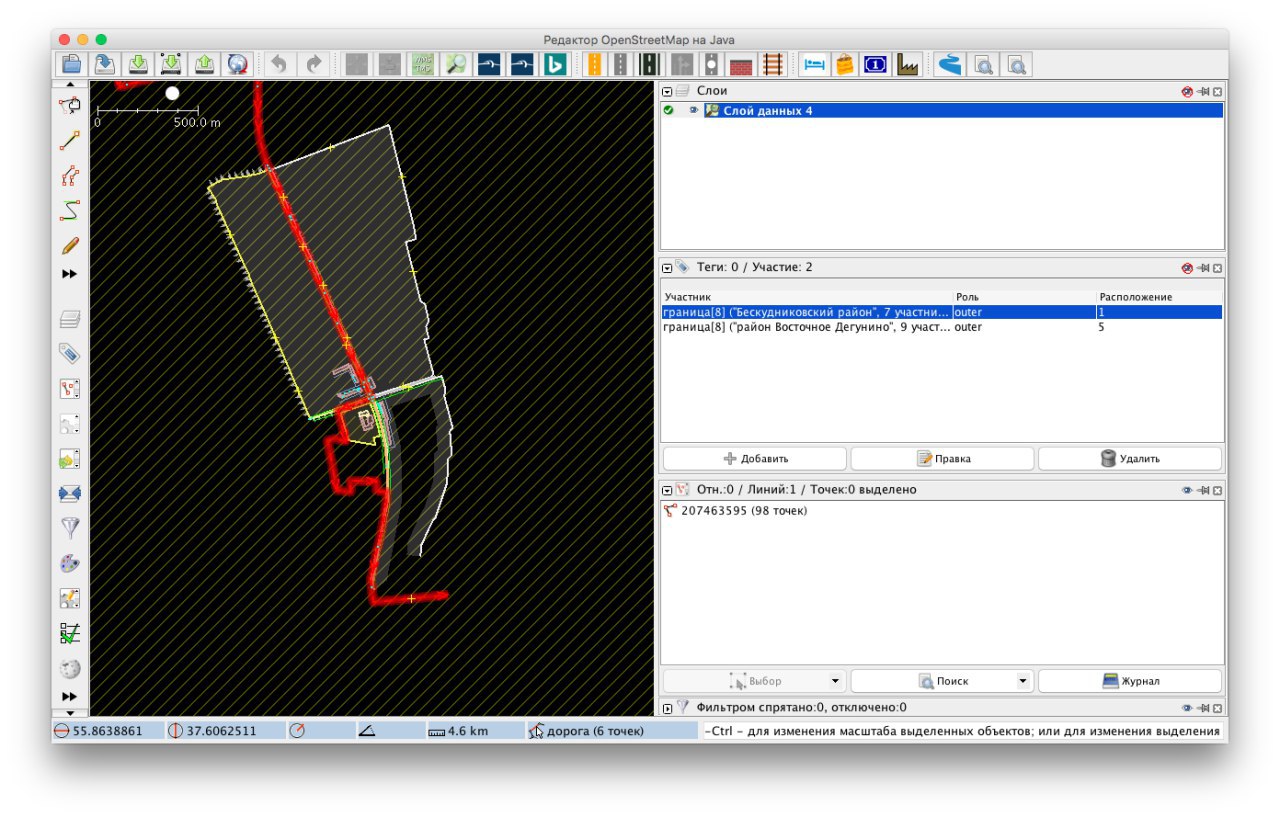Click the Участник column header

[x=807, y=297]
